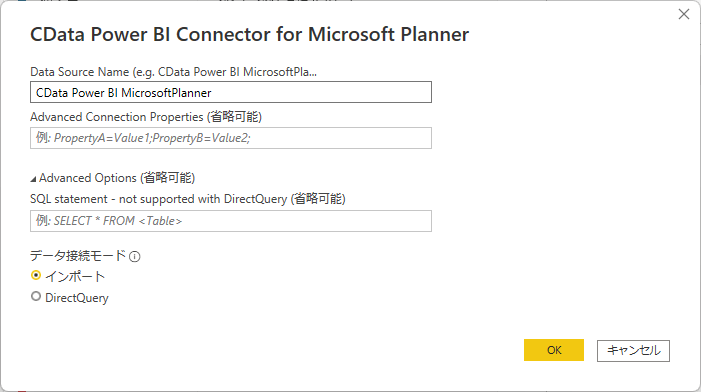Click into the SQL statement field
This screenshot has width=701, height=392.
231,221
